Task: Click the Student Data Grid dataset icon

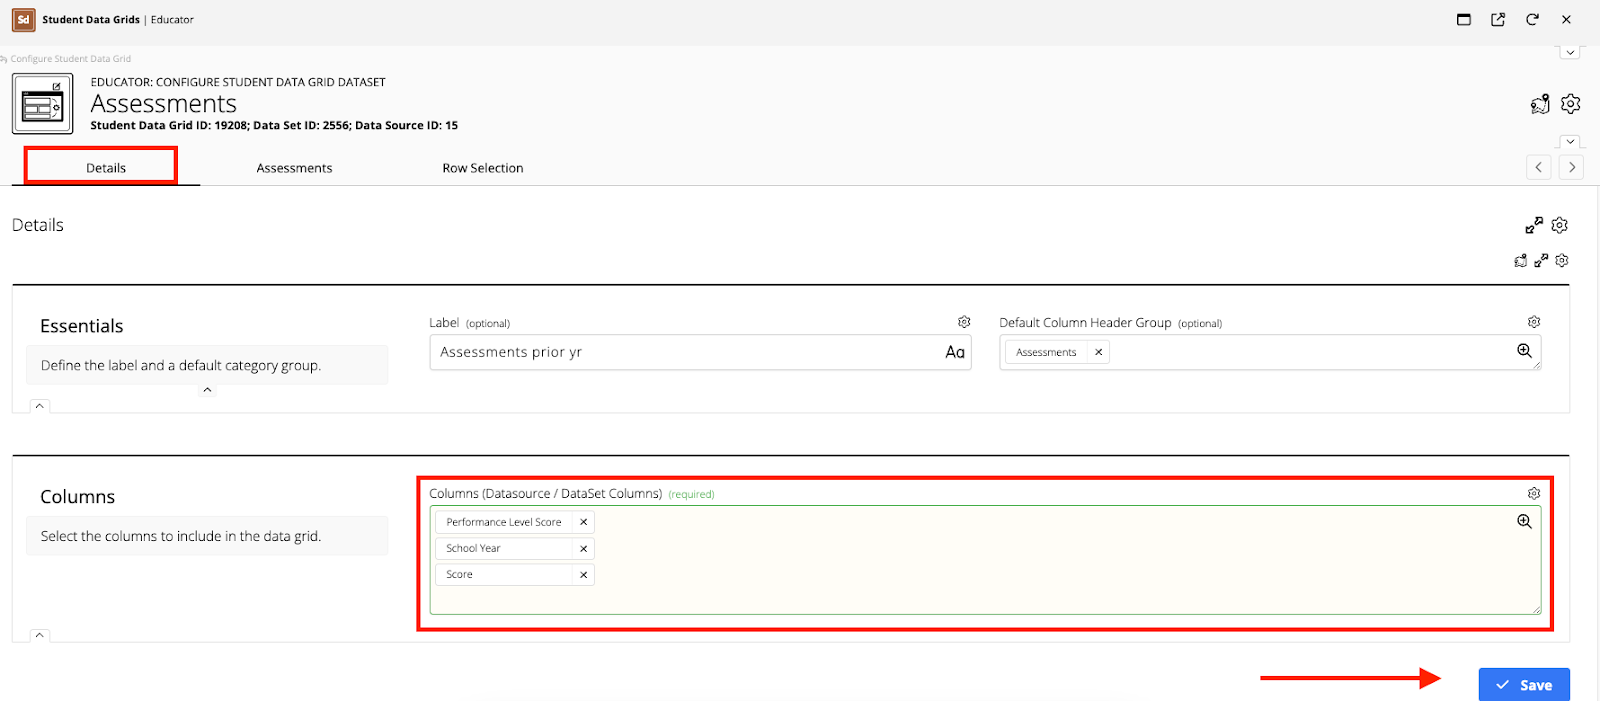Action: [x=42, y=104]
